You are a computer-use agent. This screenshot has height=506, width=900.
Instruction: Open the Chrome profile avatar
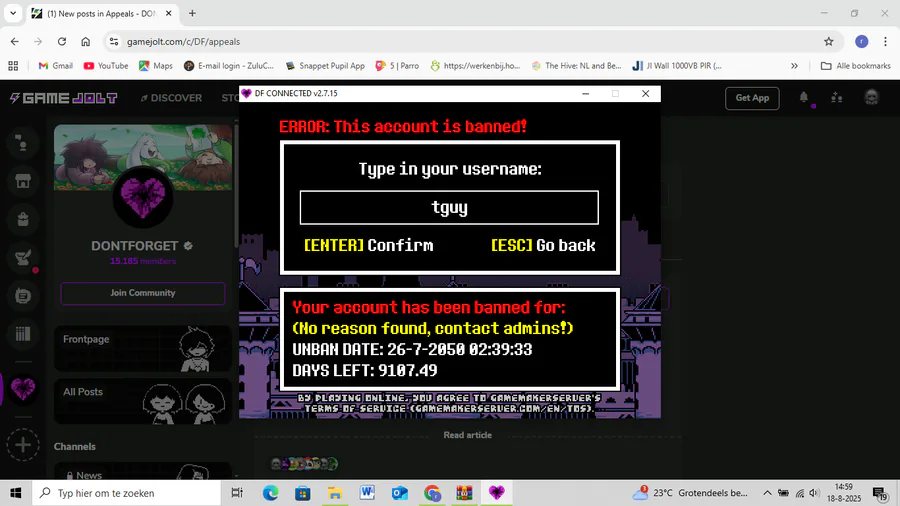[x=861, y=41]
